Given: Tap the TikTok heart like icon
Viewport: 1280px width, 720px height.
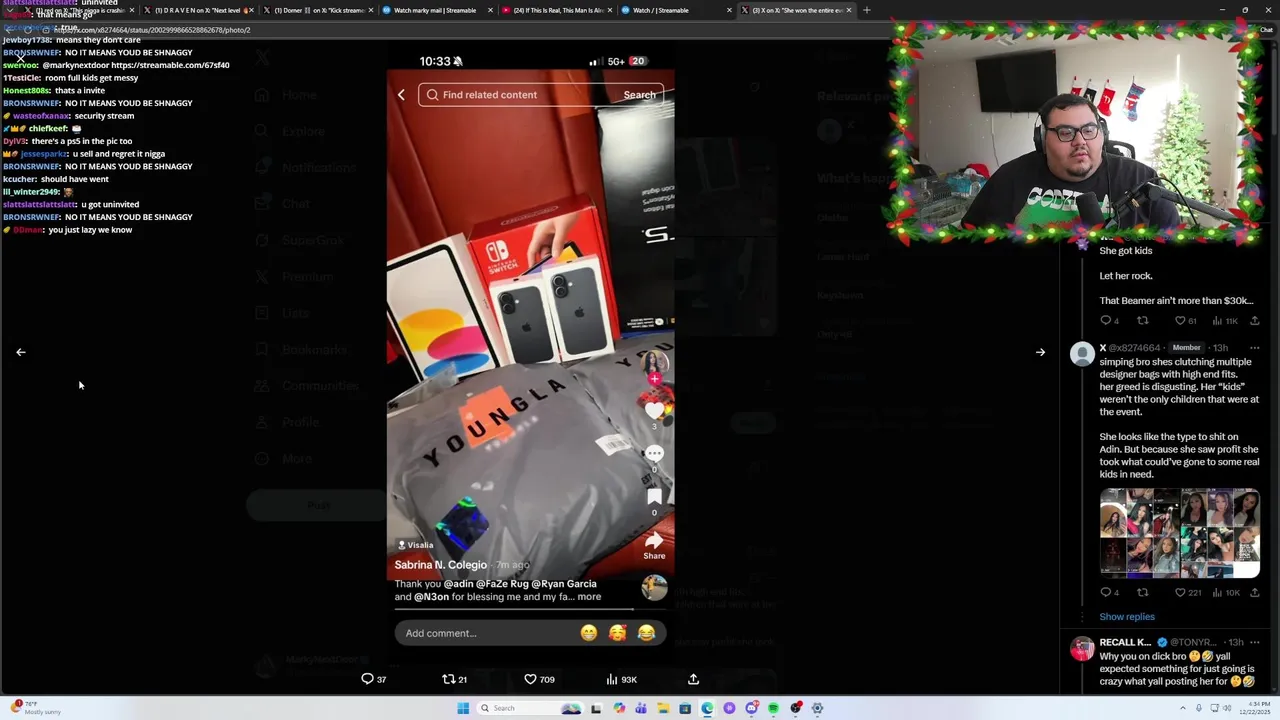Looking at the screenshot, I should 654,410.
